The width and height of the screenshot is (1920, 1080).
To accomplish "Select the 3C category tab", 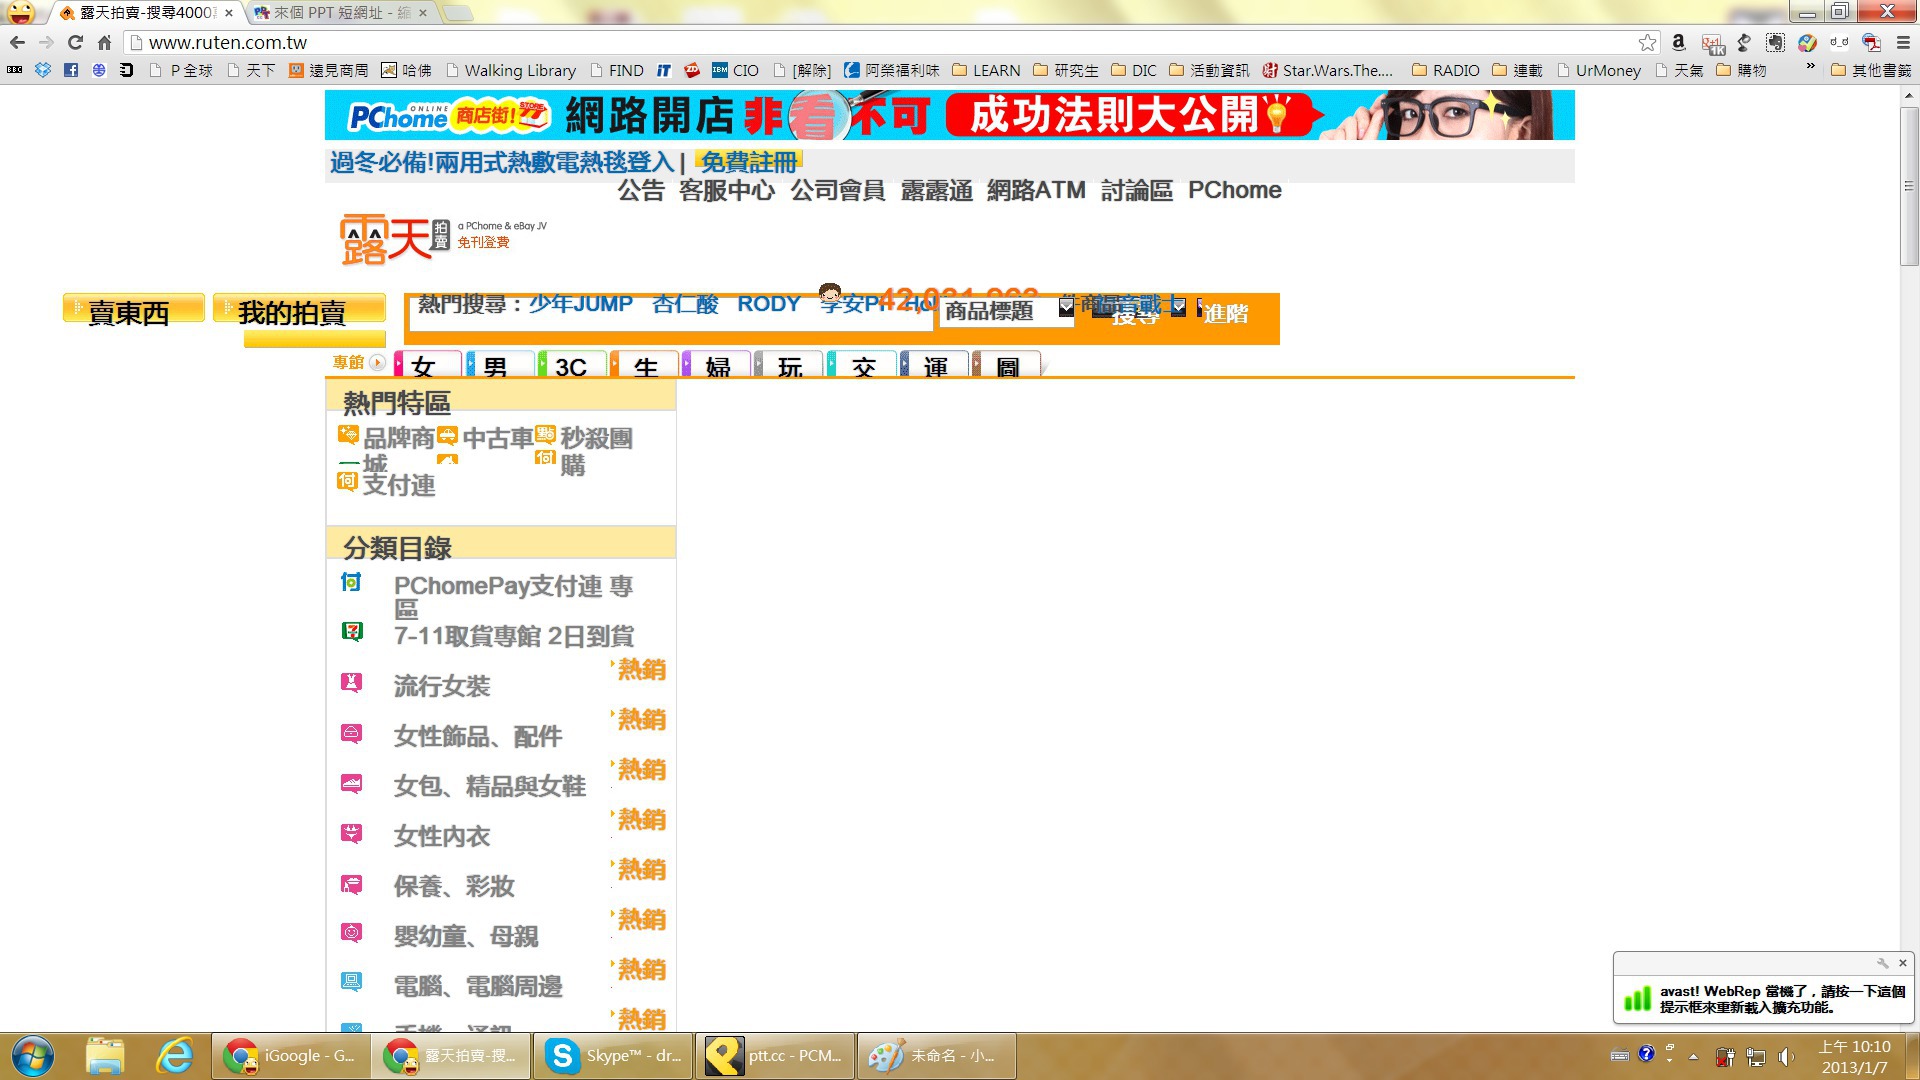I will 572,365.
